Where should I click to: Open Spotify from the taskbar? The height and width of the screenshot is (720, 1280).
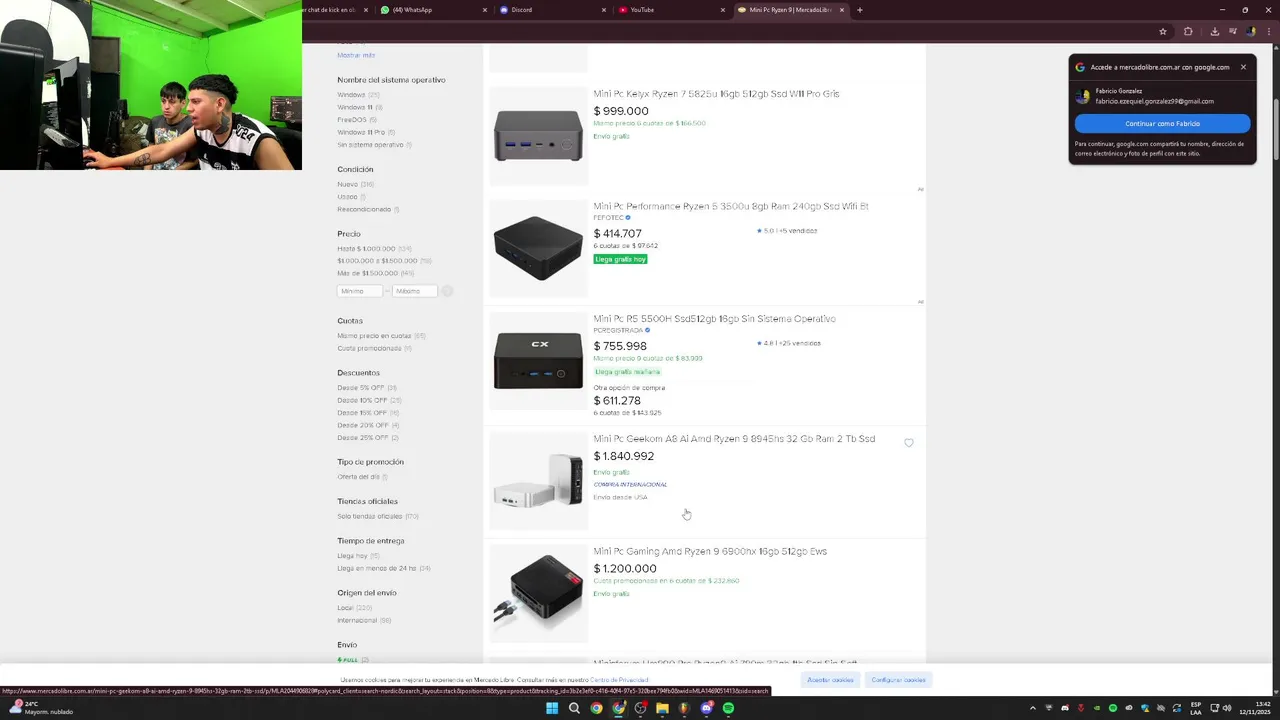pyautogui.click(x=728, y=708)
